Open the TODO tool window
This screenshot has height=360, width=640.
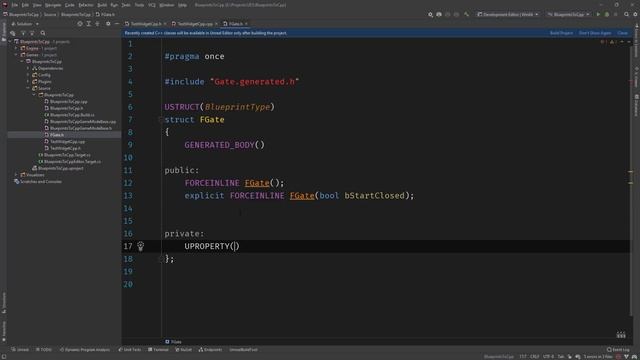pos(44,350)
